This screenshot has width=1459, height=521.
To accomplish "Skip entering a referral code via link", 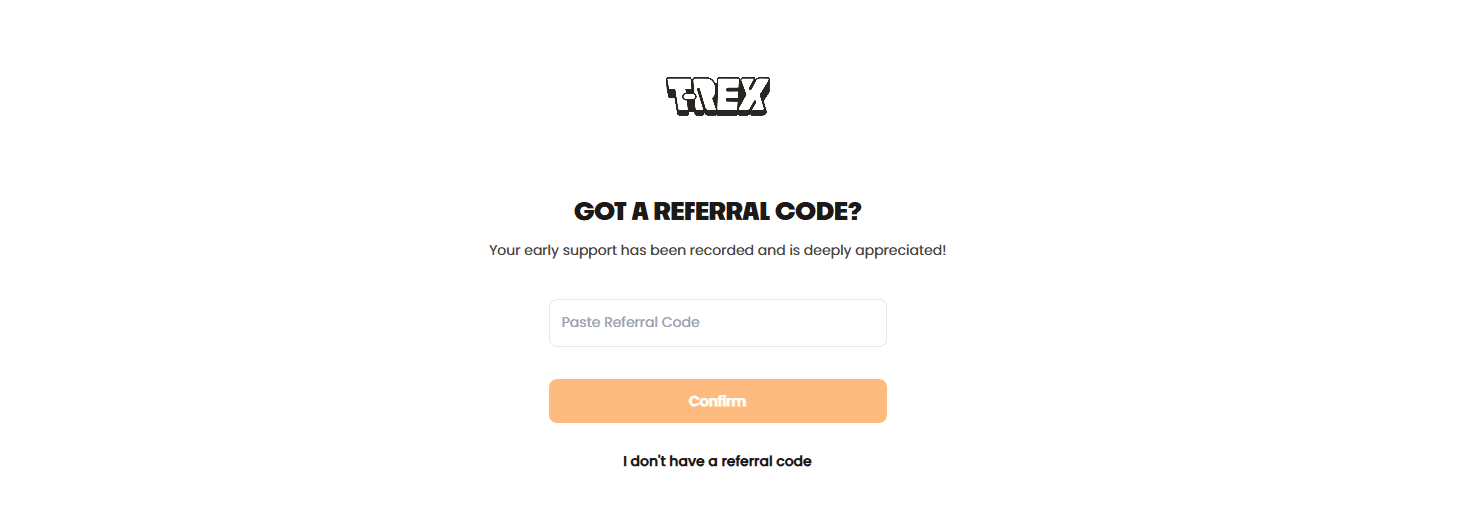I will pyautogui.click(x=717, y=461).
